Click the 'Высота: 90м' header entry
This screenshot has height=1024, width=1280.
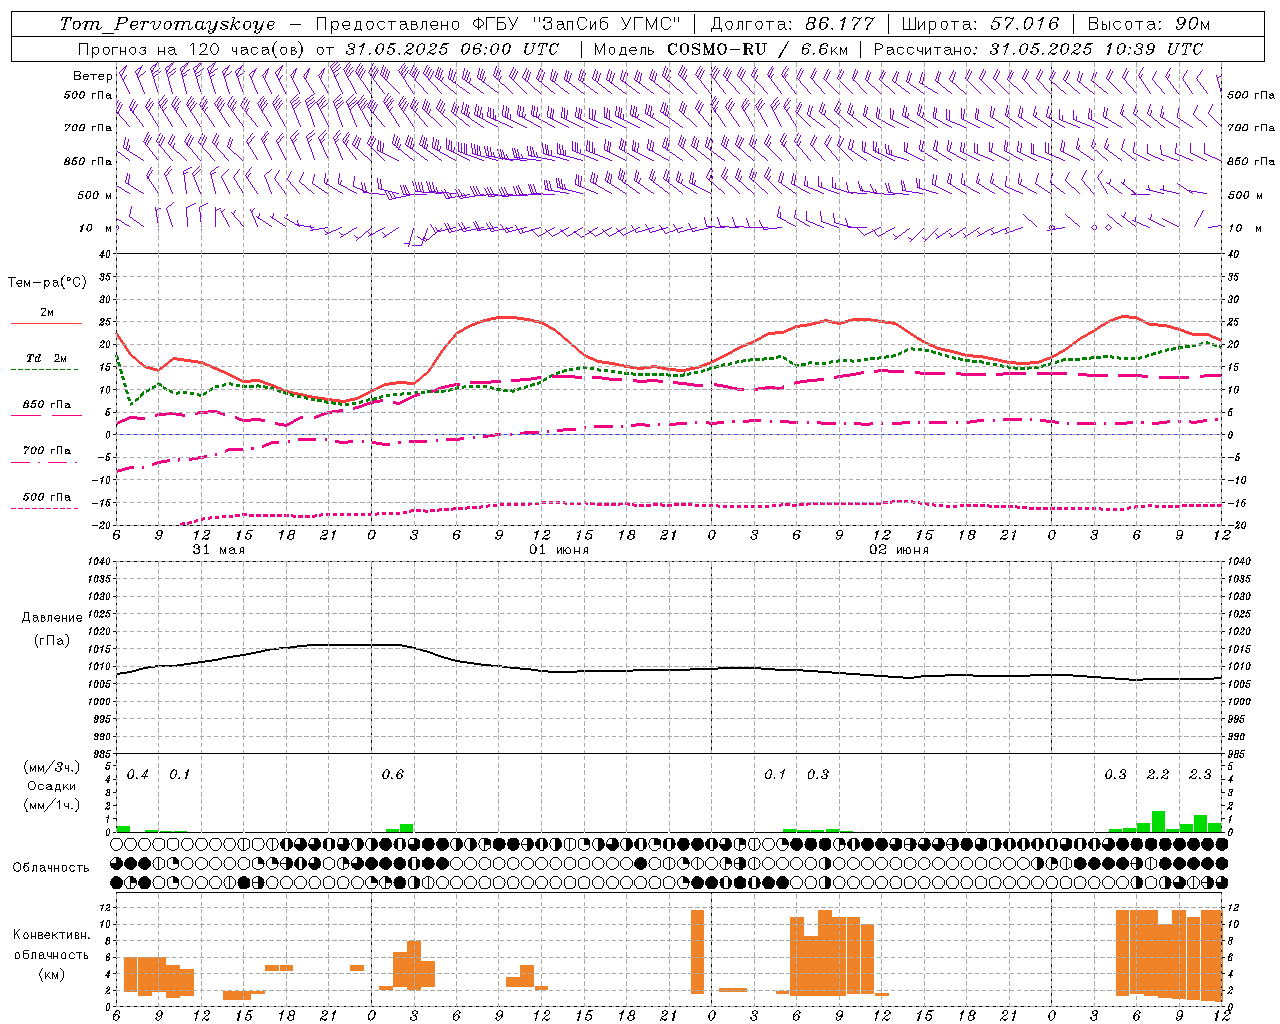(1149, 24)
